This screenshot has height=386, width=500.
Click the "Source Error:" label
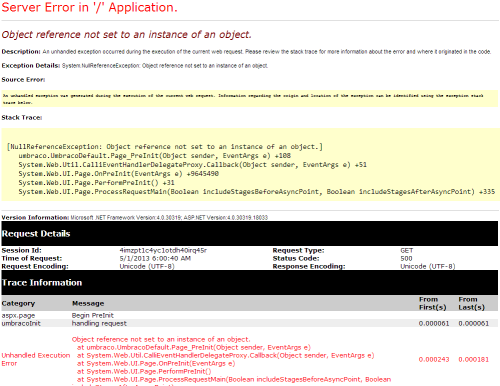pos(23,80)
